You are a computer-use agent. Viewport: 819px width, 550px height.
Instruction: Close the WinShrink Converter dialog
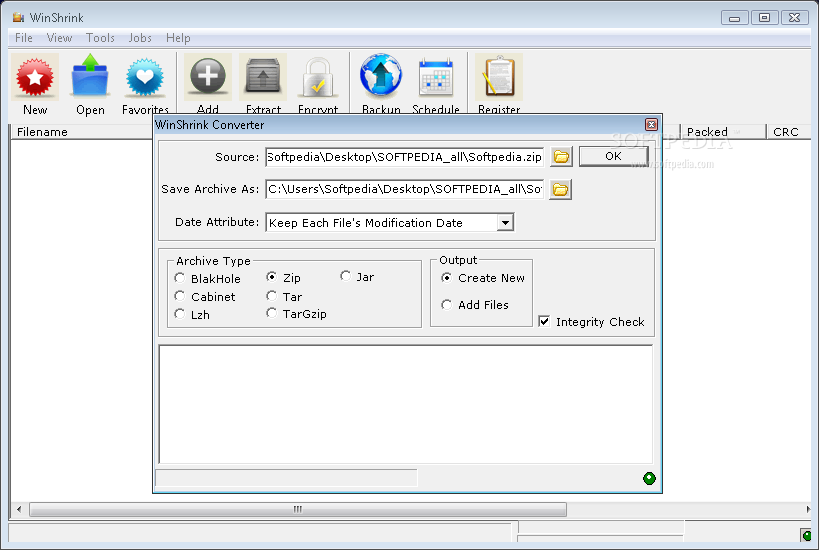651,124
